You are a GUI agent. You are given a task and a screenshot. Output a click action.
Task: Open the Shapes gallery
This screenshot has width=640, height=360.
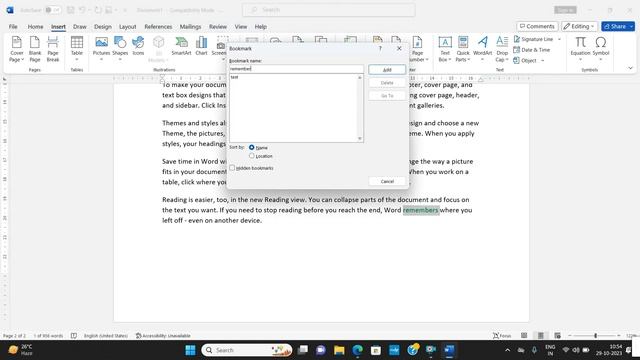click(120, 49)
